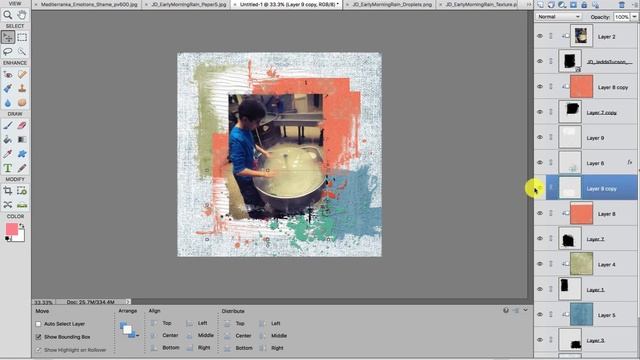Select the Gradient tool
The width and height of the screenshot is (640, 360).
[22, 140]
